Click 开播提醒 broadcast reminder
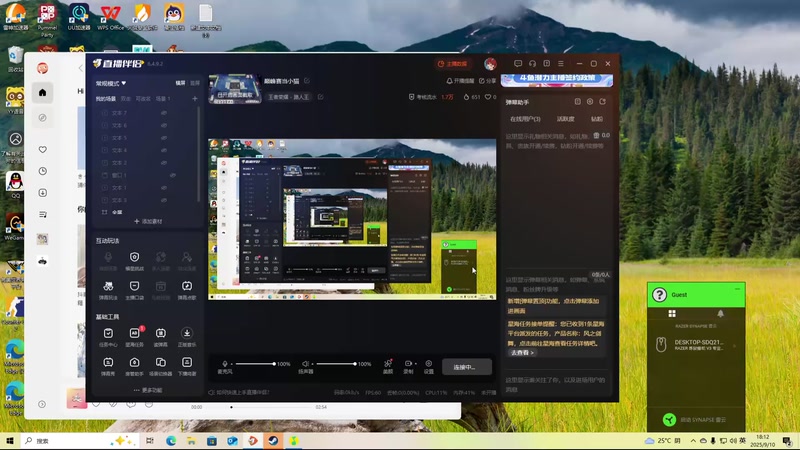Viewport: 800px width, 450px height. click(x=460, y=81)
